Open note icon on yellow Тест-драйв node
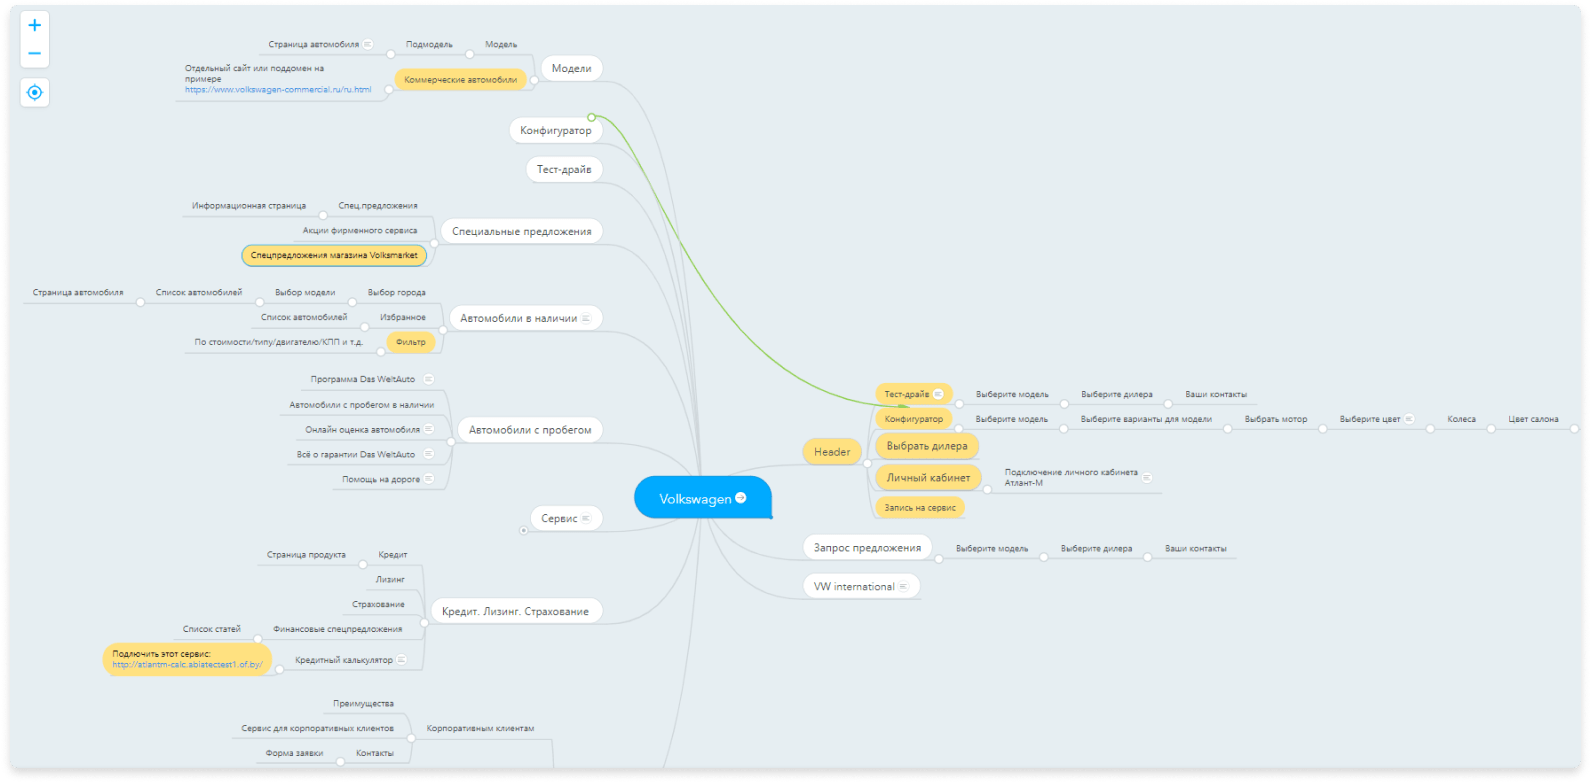This screenshot has width=1591, height=783. pyautogui.click(x=938, y=394)
